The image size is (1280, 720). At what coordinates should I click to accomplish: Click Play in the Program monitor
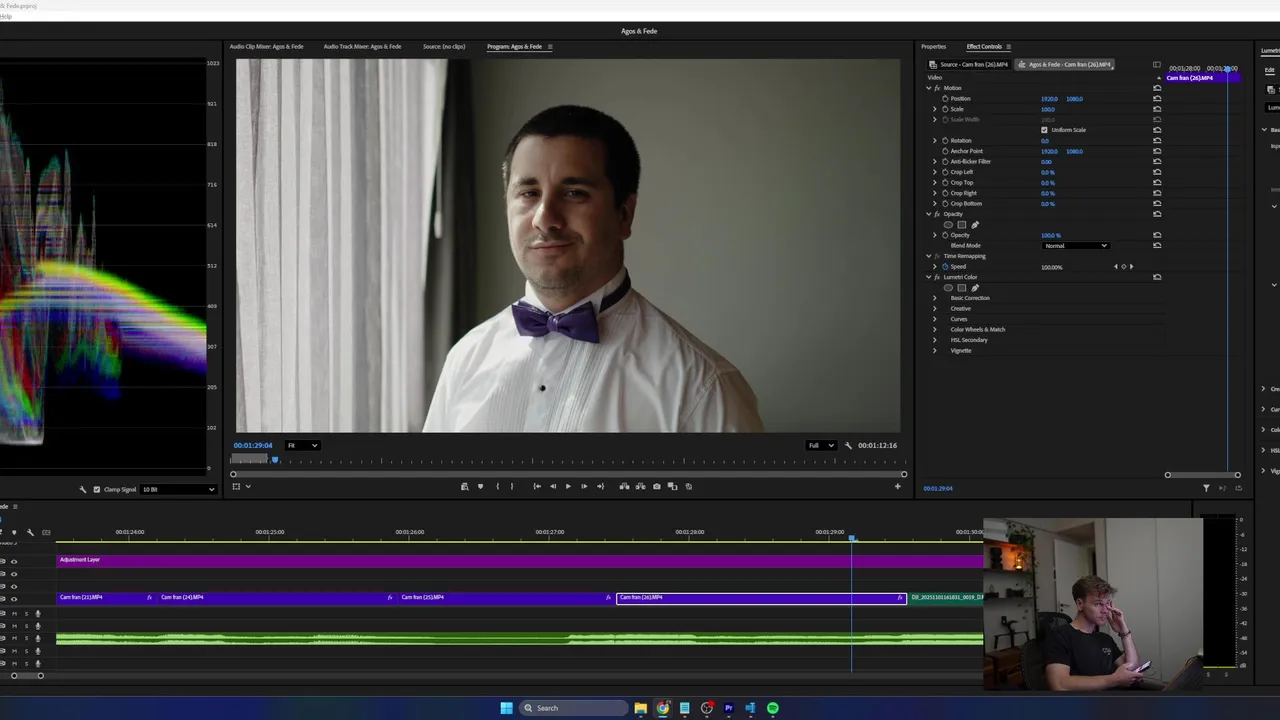(x=568, y=487)
